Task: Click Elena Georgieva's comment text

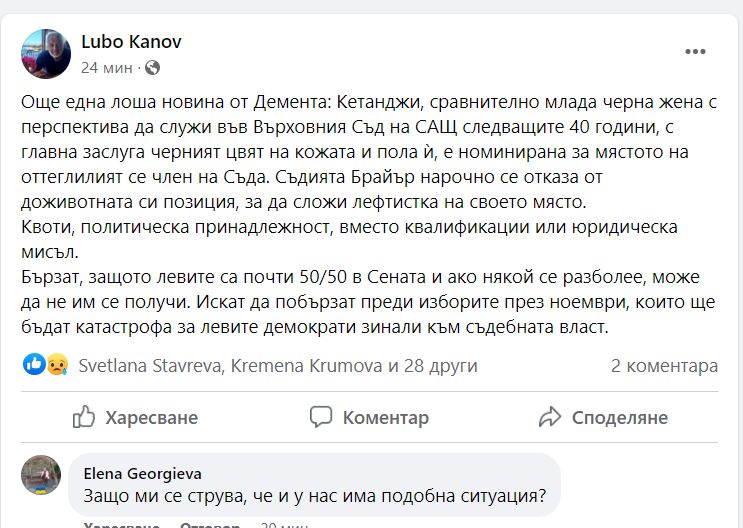Action: (x=314, y=493)
